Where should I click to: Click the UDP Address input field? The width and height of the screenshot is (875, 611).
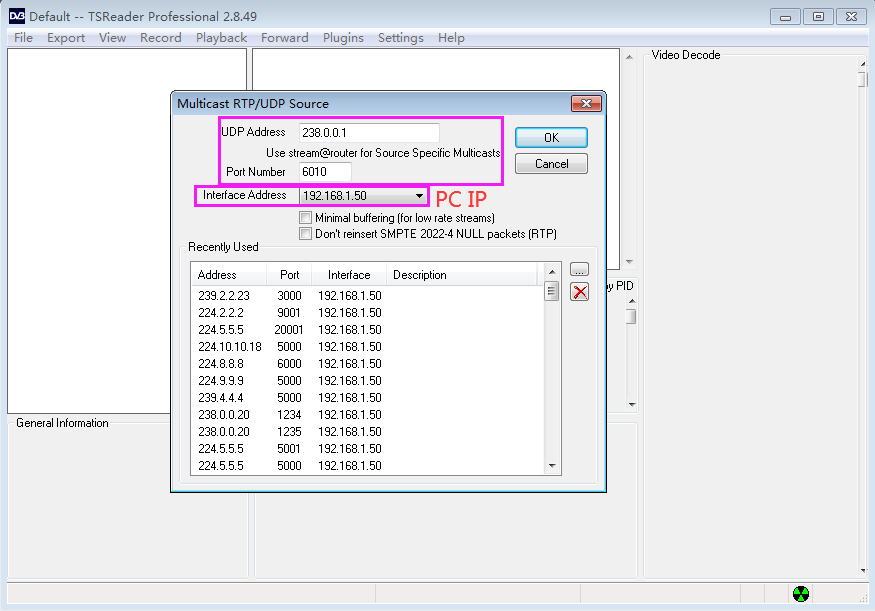point(368,132)
